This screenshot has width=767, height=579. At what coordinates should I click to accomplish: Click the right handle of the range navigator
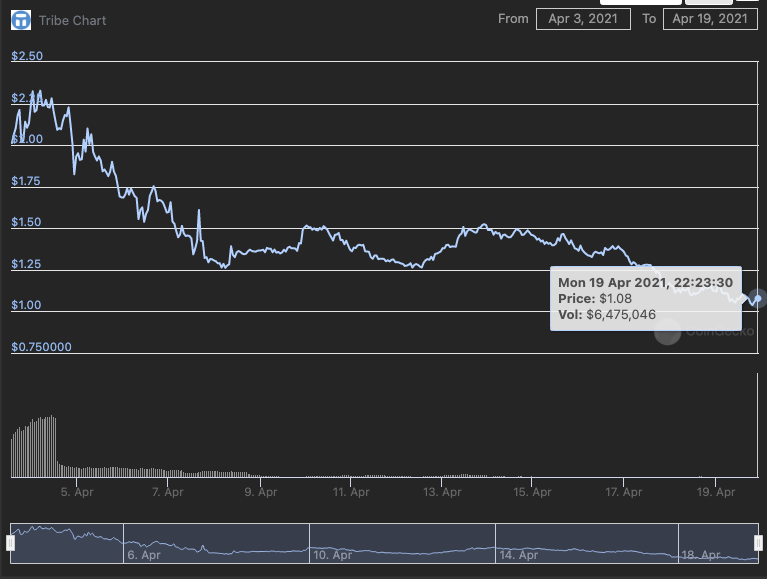(758, 543)
